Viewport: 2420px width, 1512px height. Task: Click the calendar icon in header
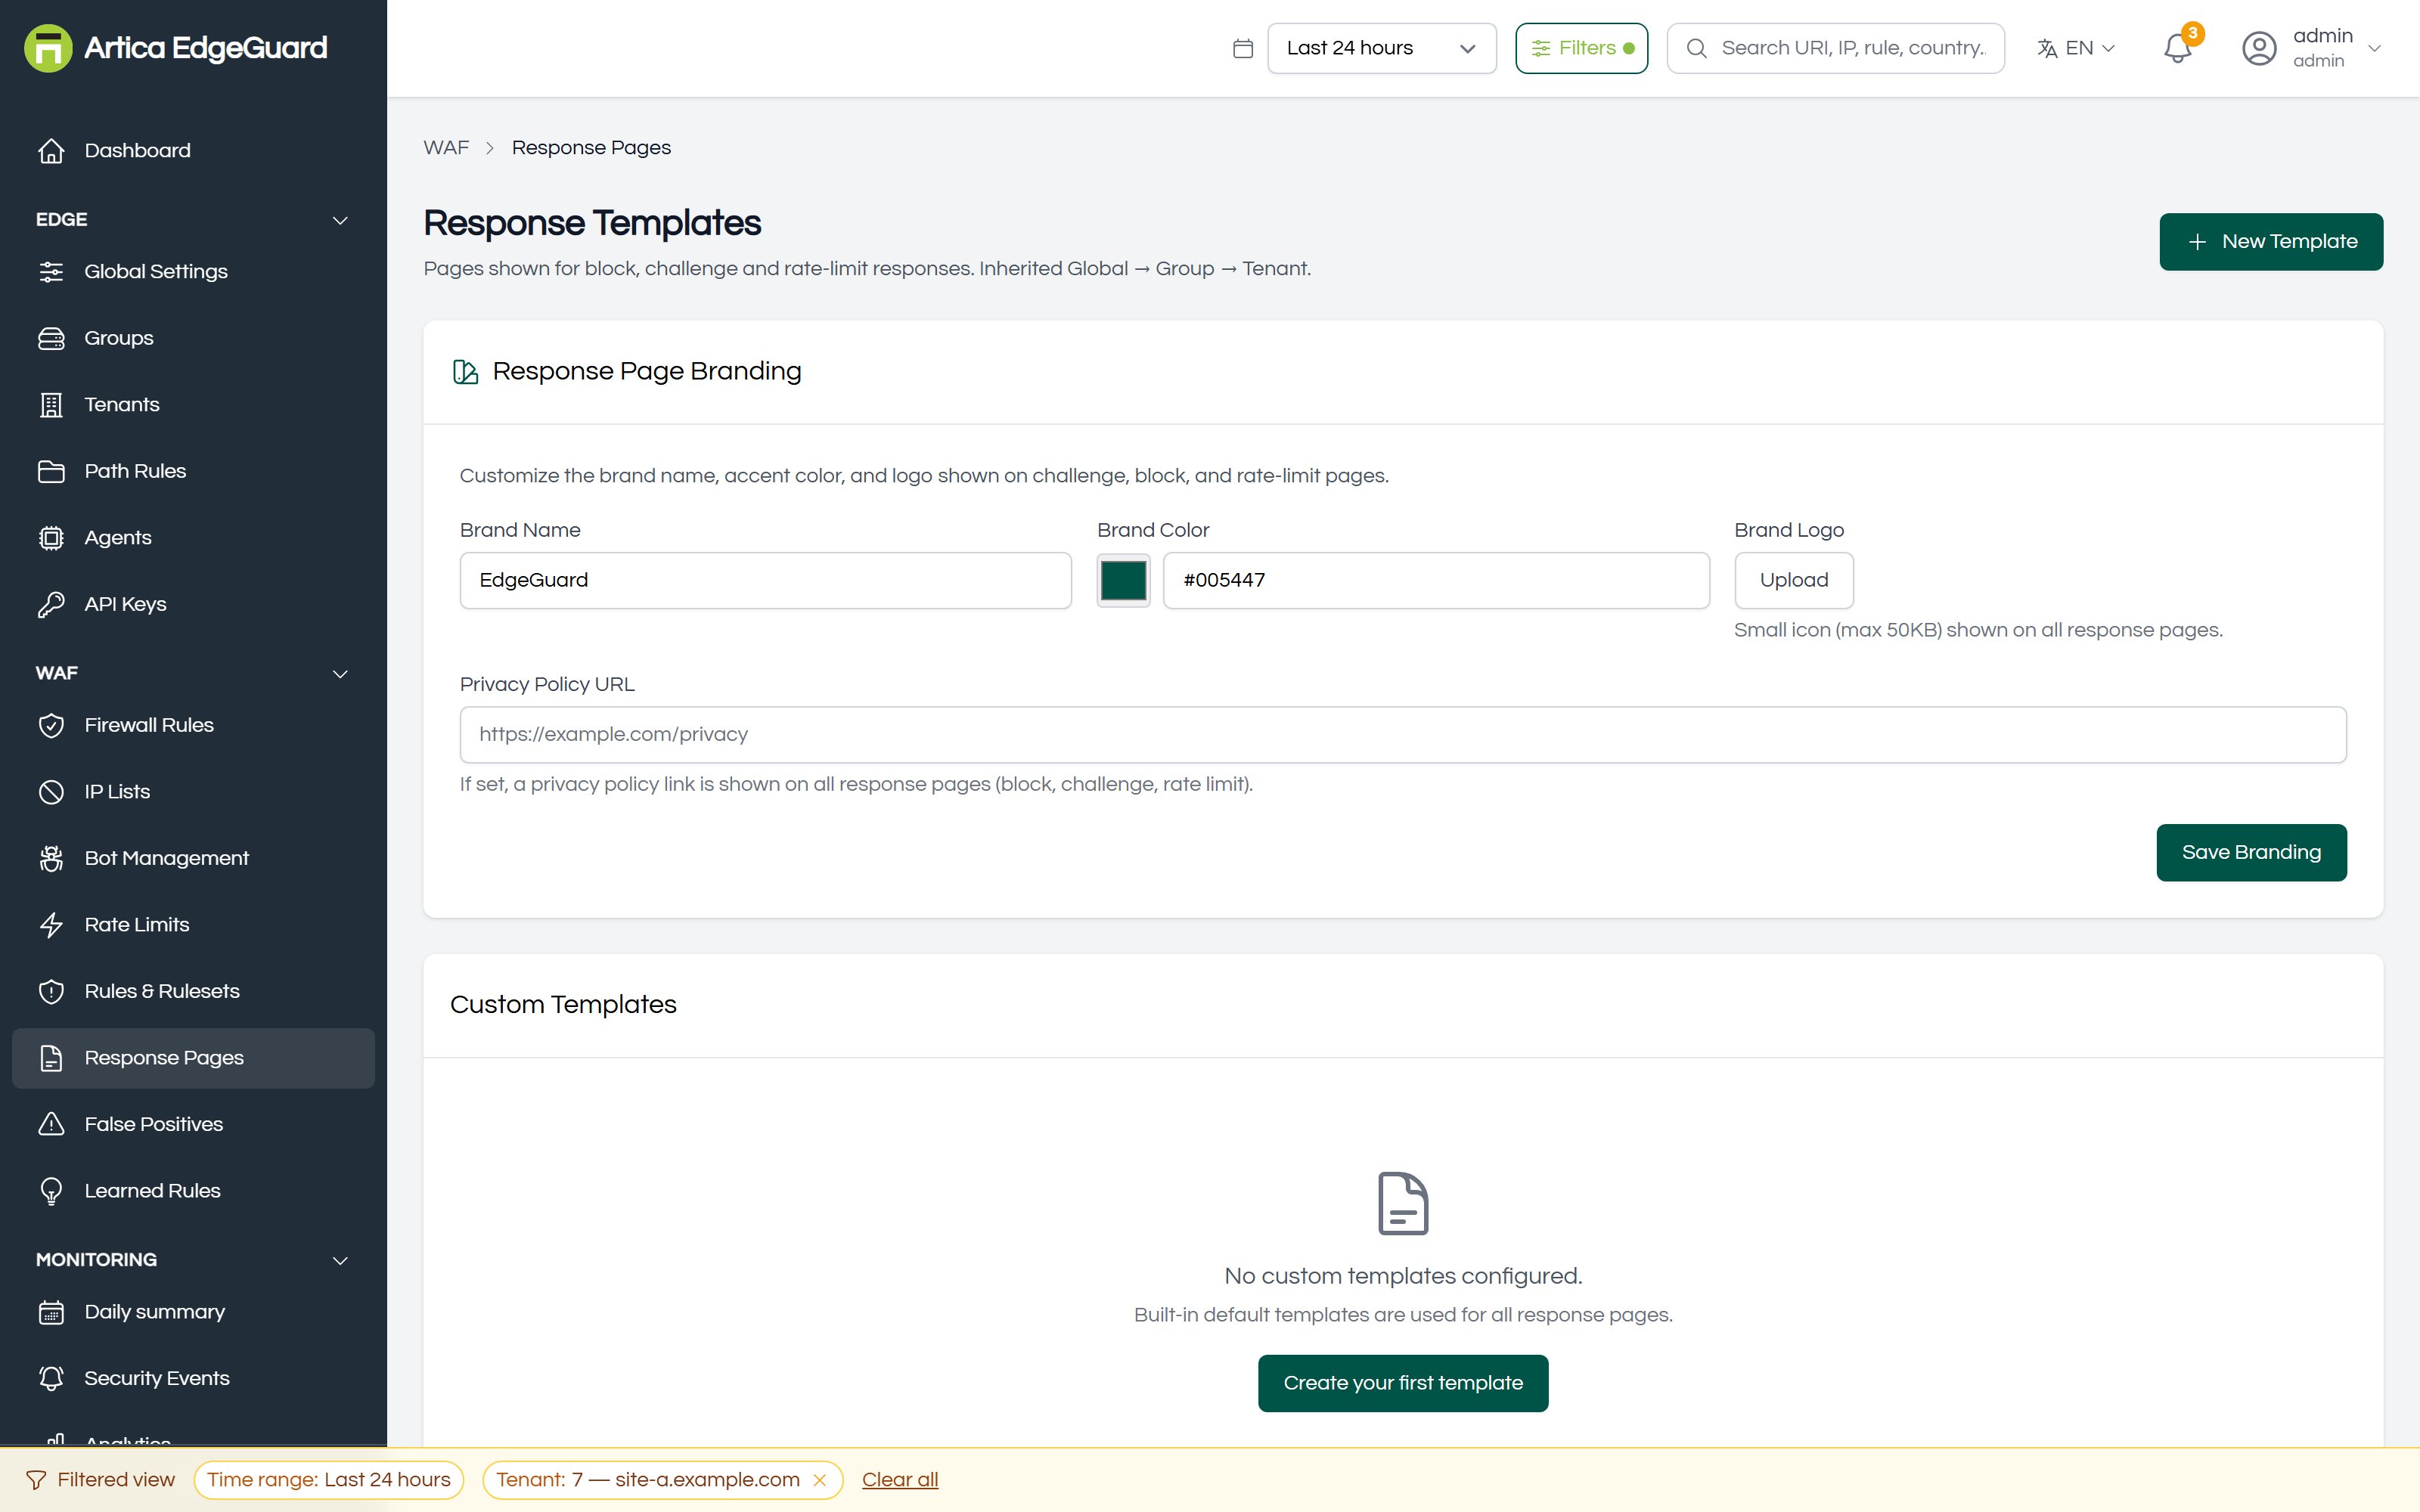pos(1242,48)
